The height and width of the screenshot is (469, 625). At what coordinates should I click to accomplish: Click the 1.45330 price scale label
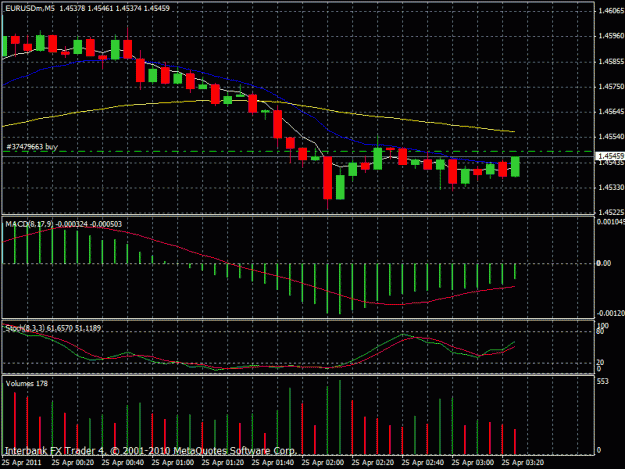(x=611, y=187)
